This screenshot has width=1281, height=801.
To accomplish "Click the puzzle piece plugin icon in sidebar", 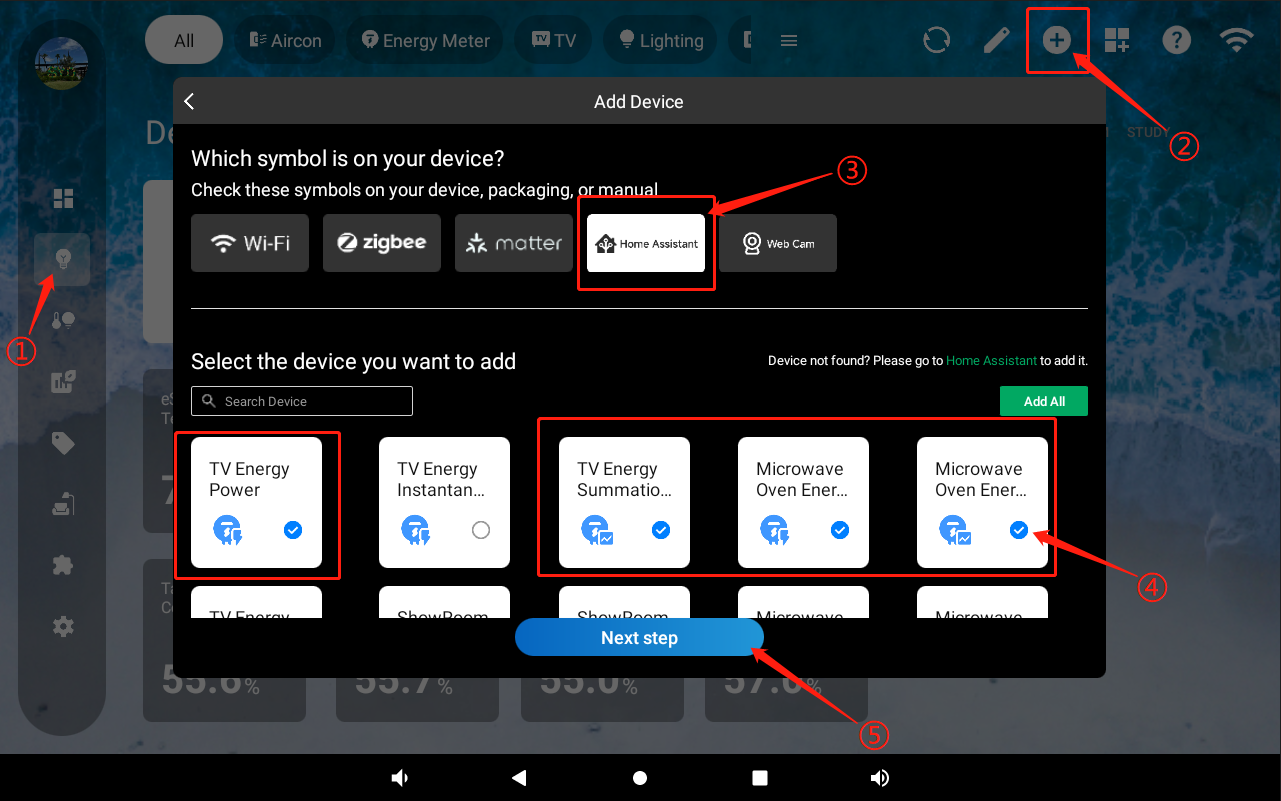I will click(63, 565).
